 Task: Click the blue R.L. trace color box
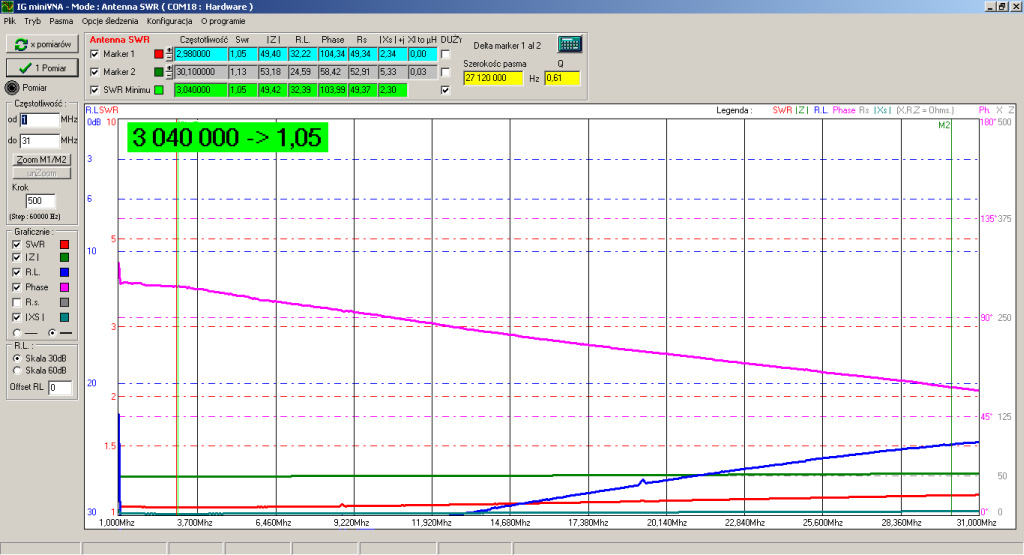(x=64, y=272)
